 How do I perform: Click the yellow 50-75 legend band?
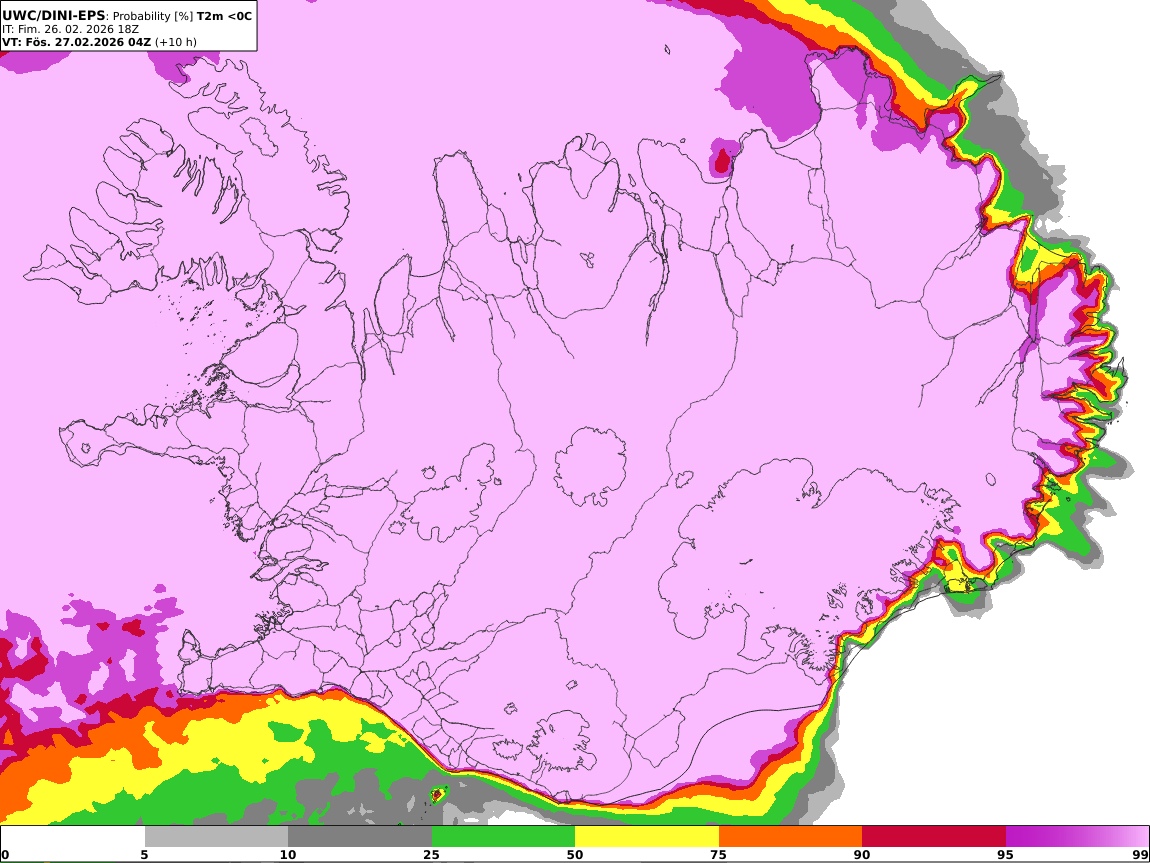pyautogui.click(x=647, y=836)
